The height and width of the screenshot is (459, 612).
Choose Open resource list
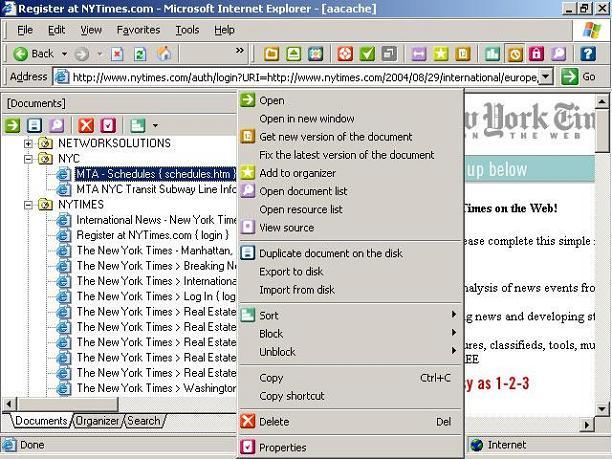(x=349, y=209)
